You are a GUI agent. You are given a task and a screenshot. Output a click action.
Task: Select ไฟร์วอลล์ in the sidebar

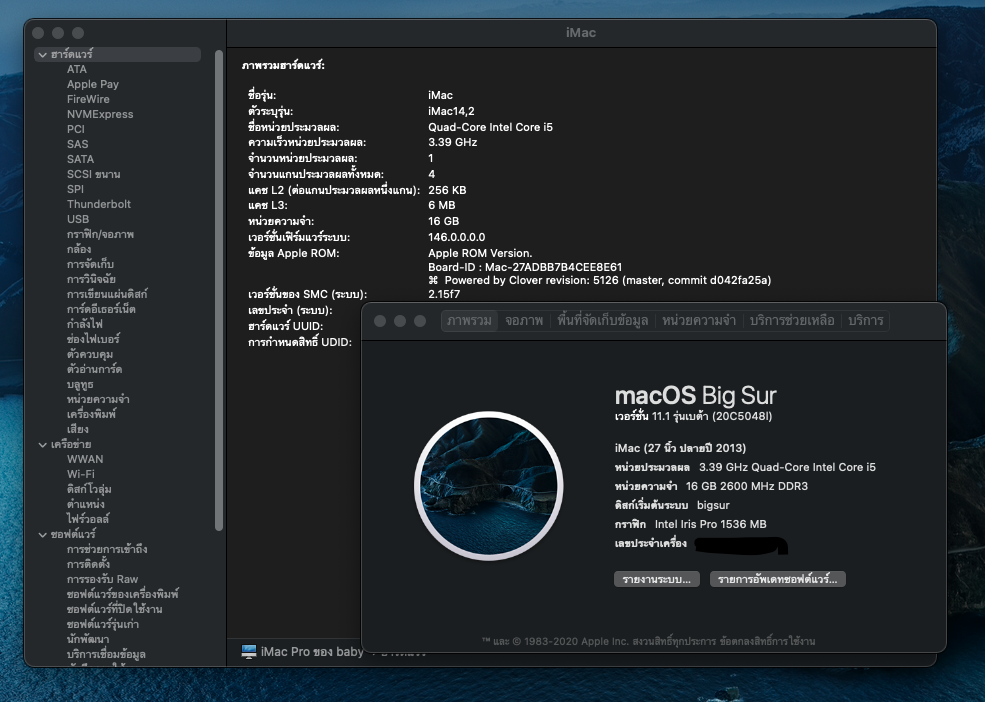click(x=87, y=520)
